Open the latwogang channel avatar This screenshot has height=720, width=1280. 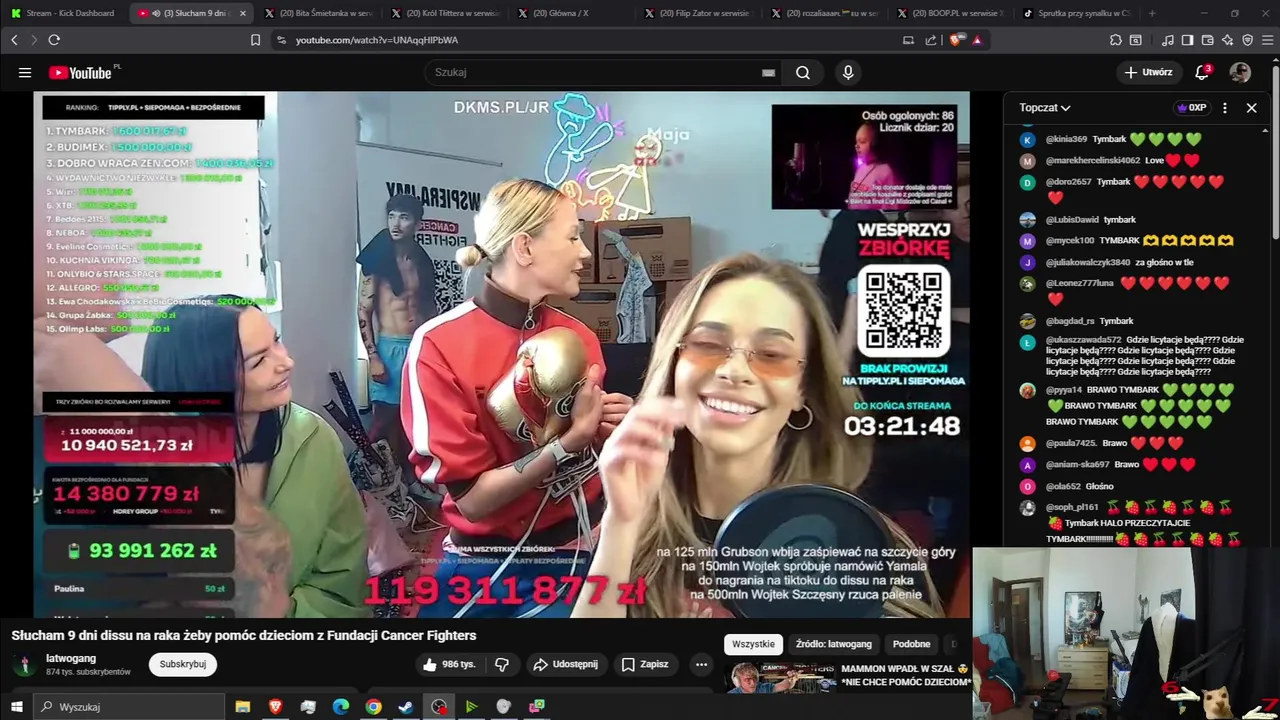24,664
